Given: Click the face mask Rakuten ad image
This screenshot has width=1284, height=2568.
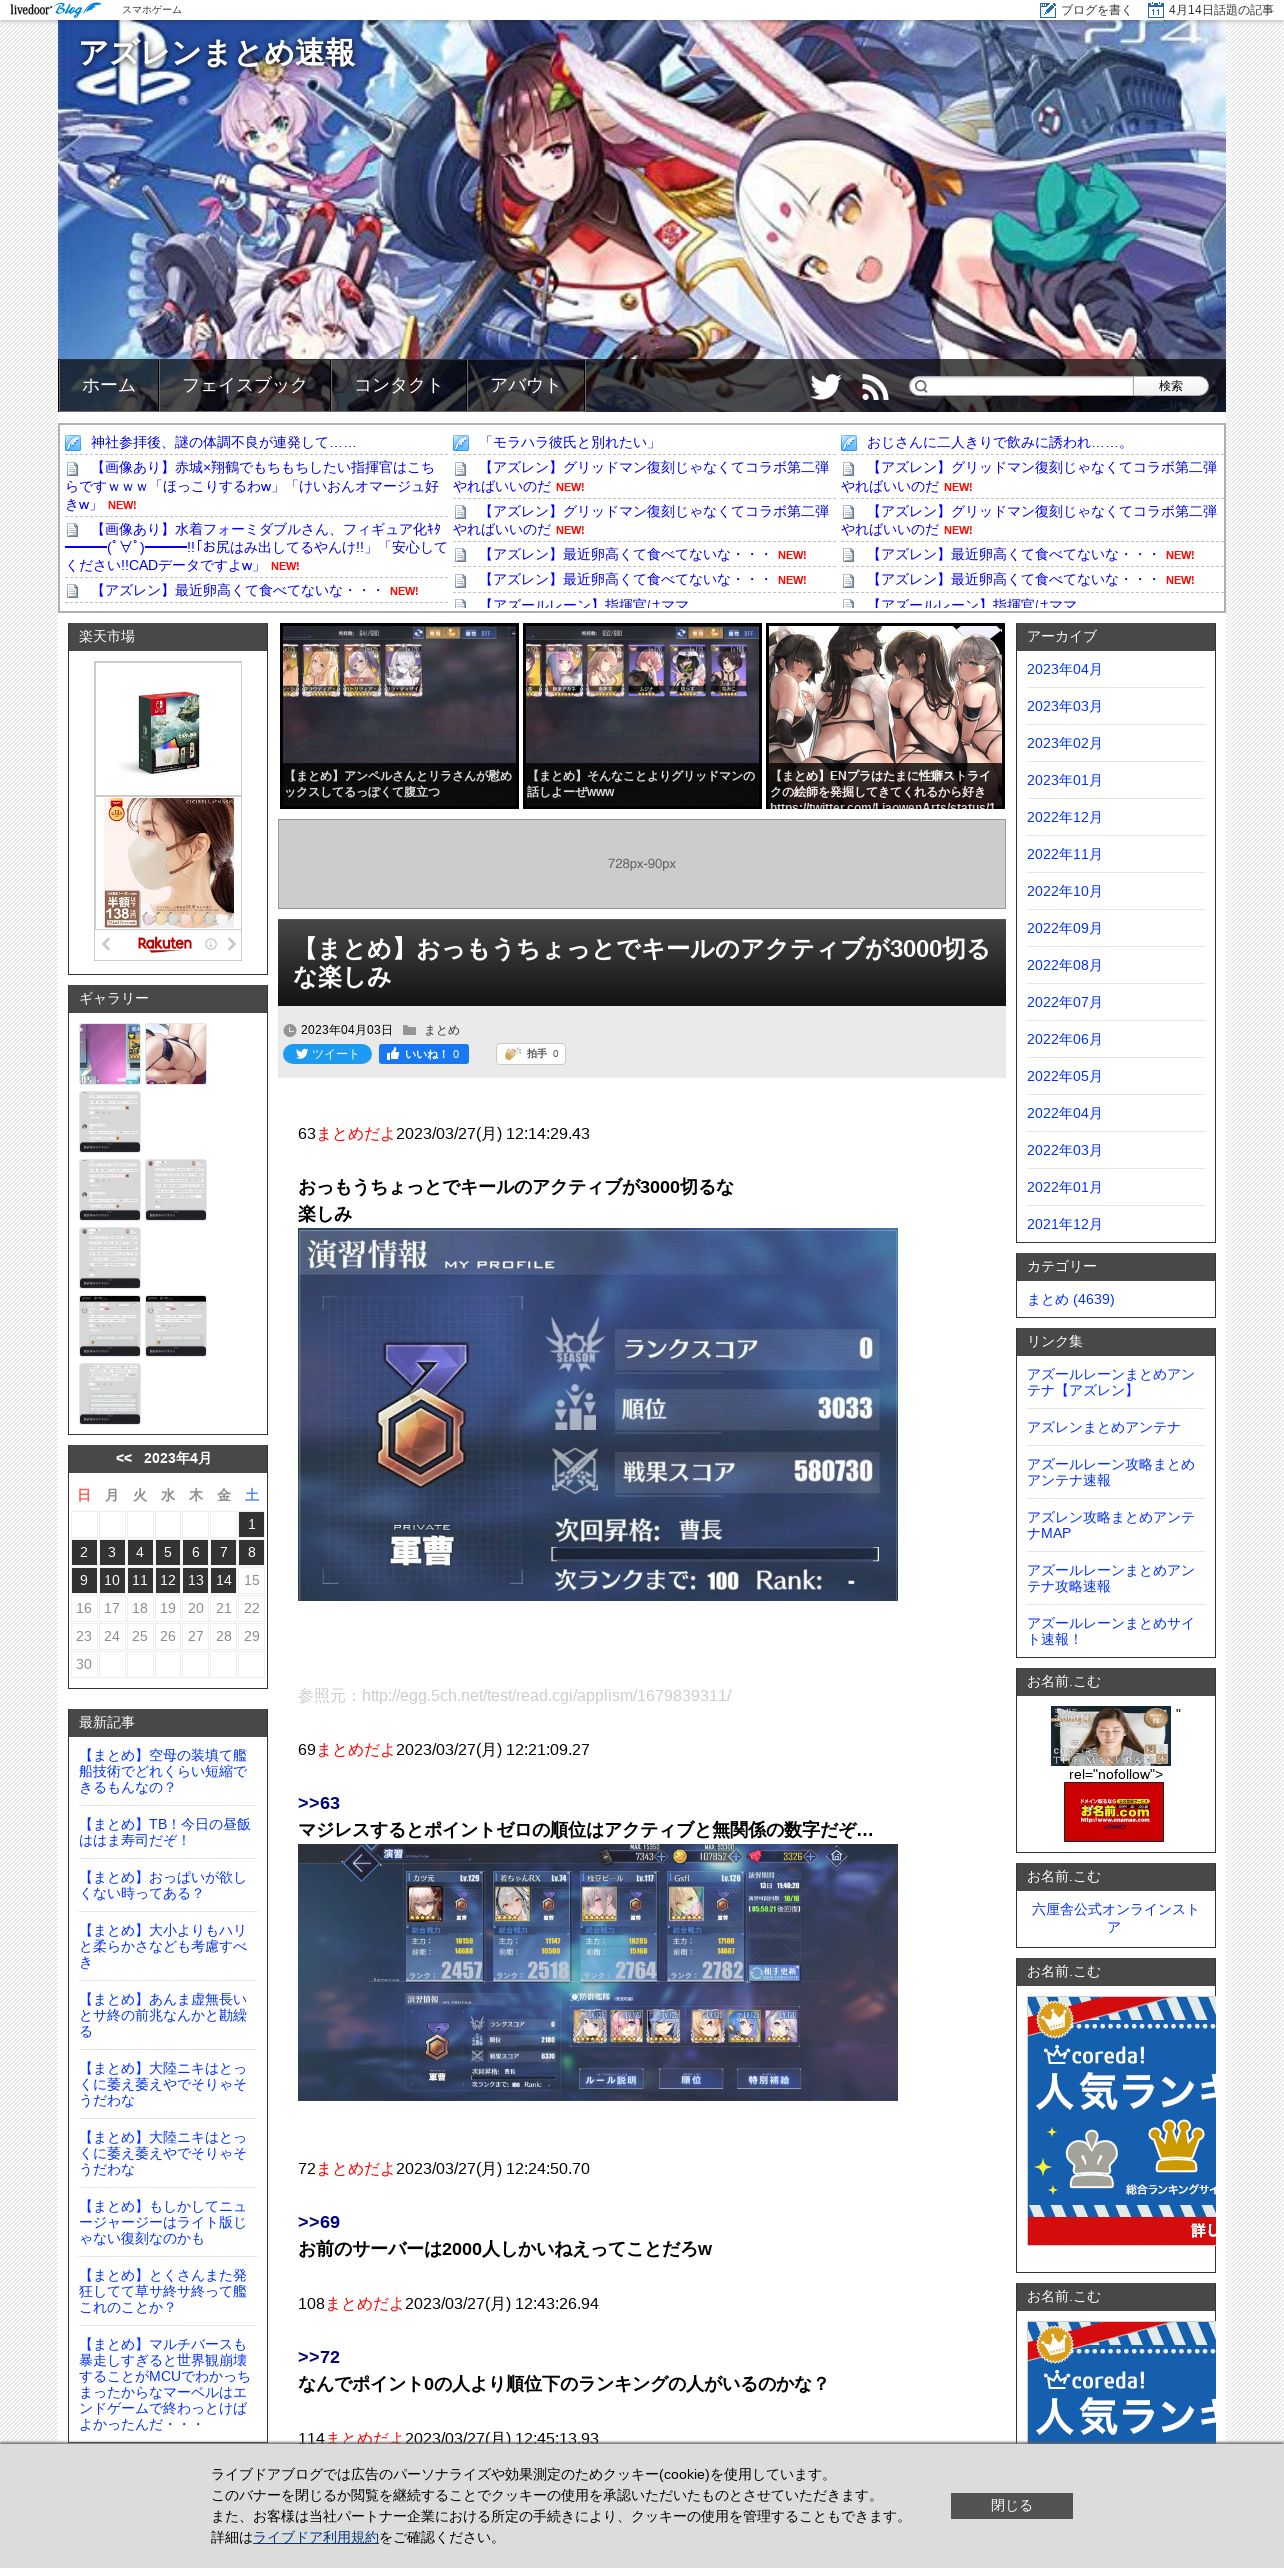Looking at the screenshot, I should point(168,863).
